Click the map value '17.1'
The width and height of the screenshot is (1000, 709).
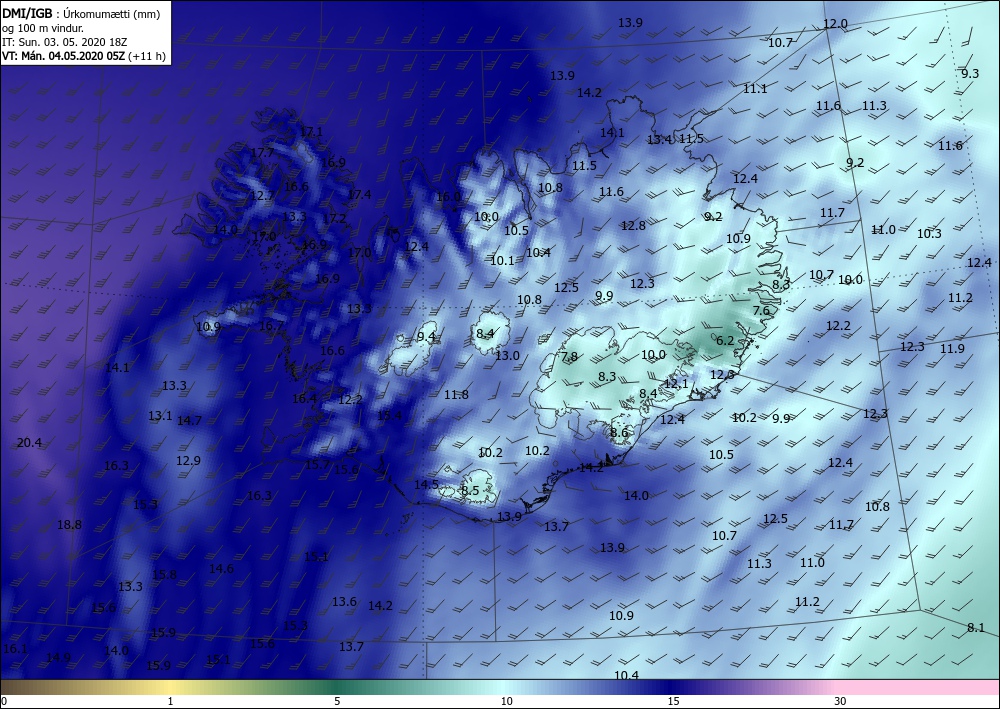pyautogui.click(x=311, y=132)
